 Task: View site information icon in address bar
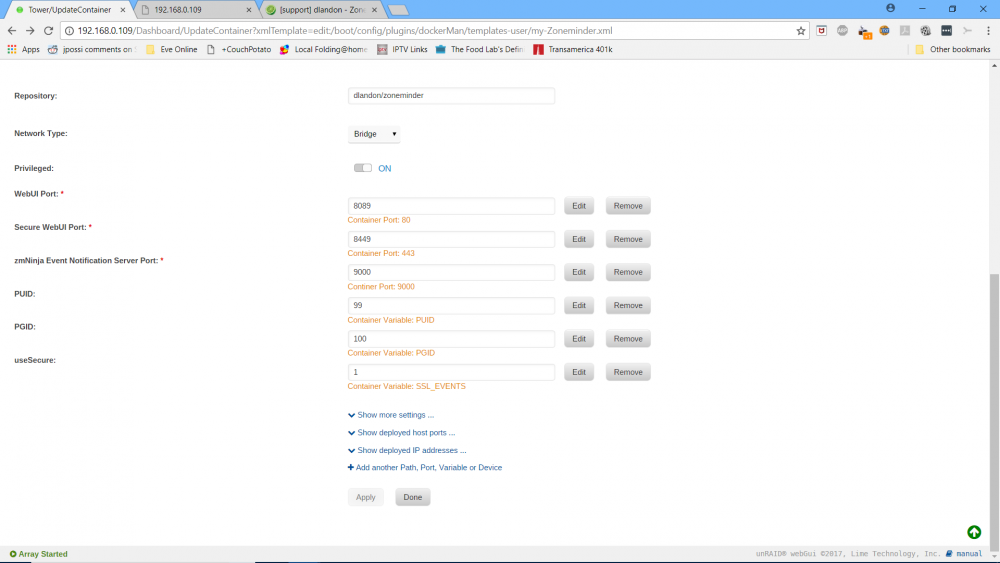70,31
